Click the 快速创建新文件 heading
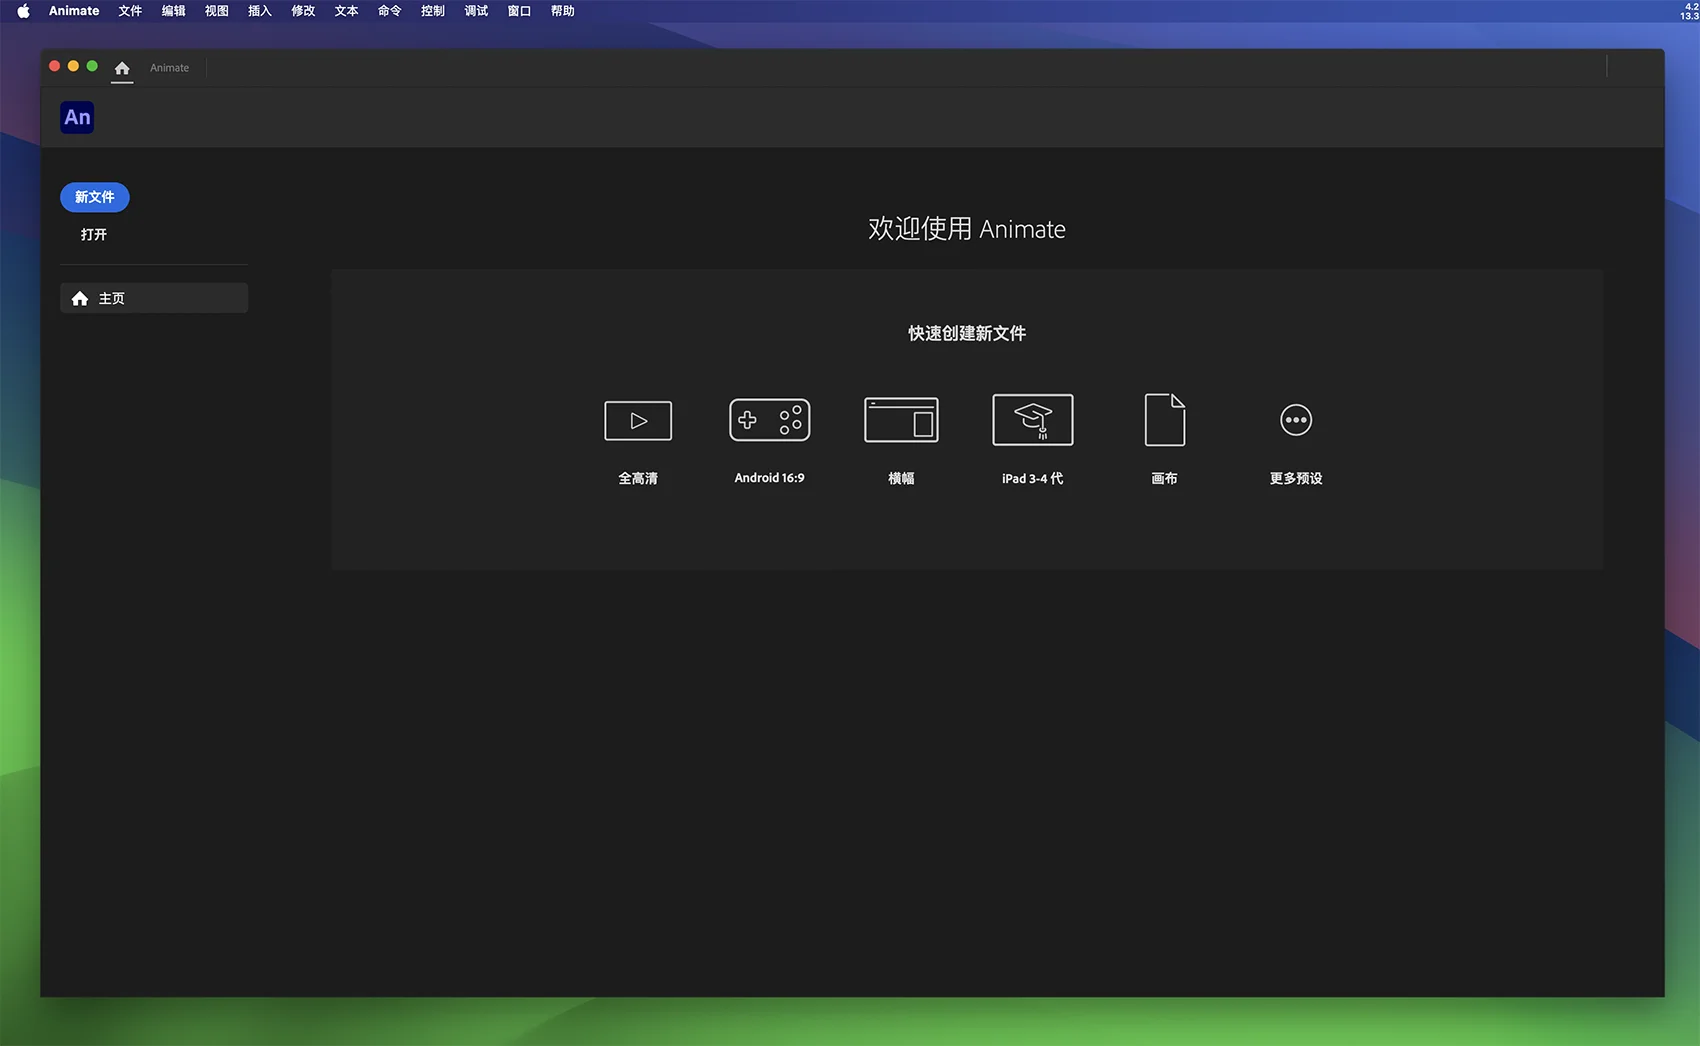This screenshot has width=1700, height=1046. click(x=967, y=333)
